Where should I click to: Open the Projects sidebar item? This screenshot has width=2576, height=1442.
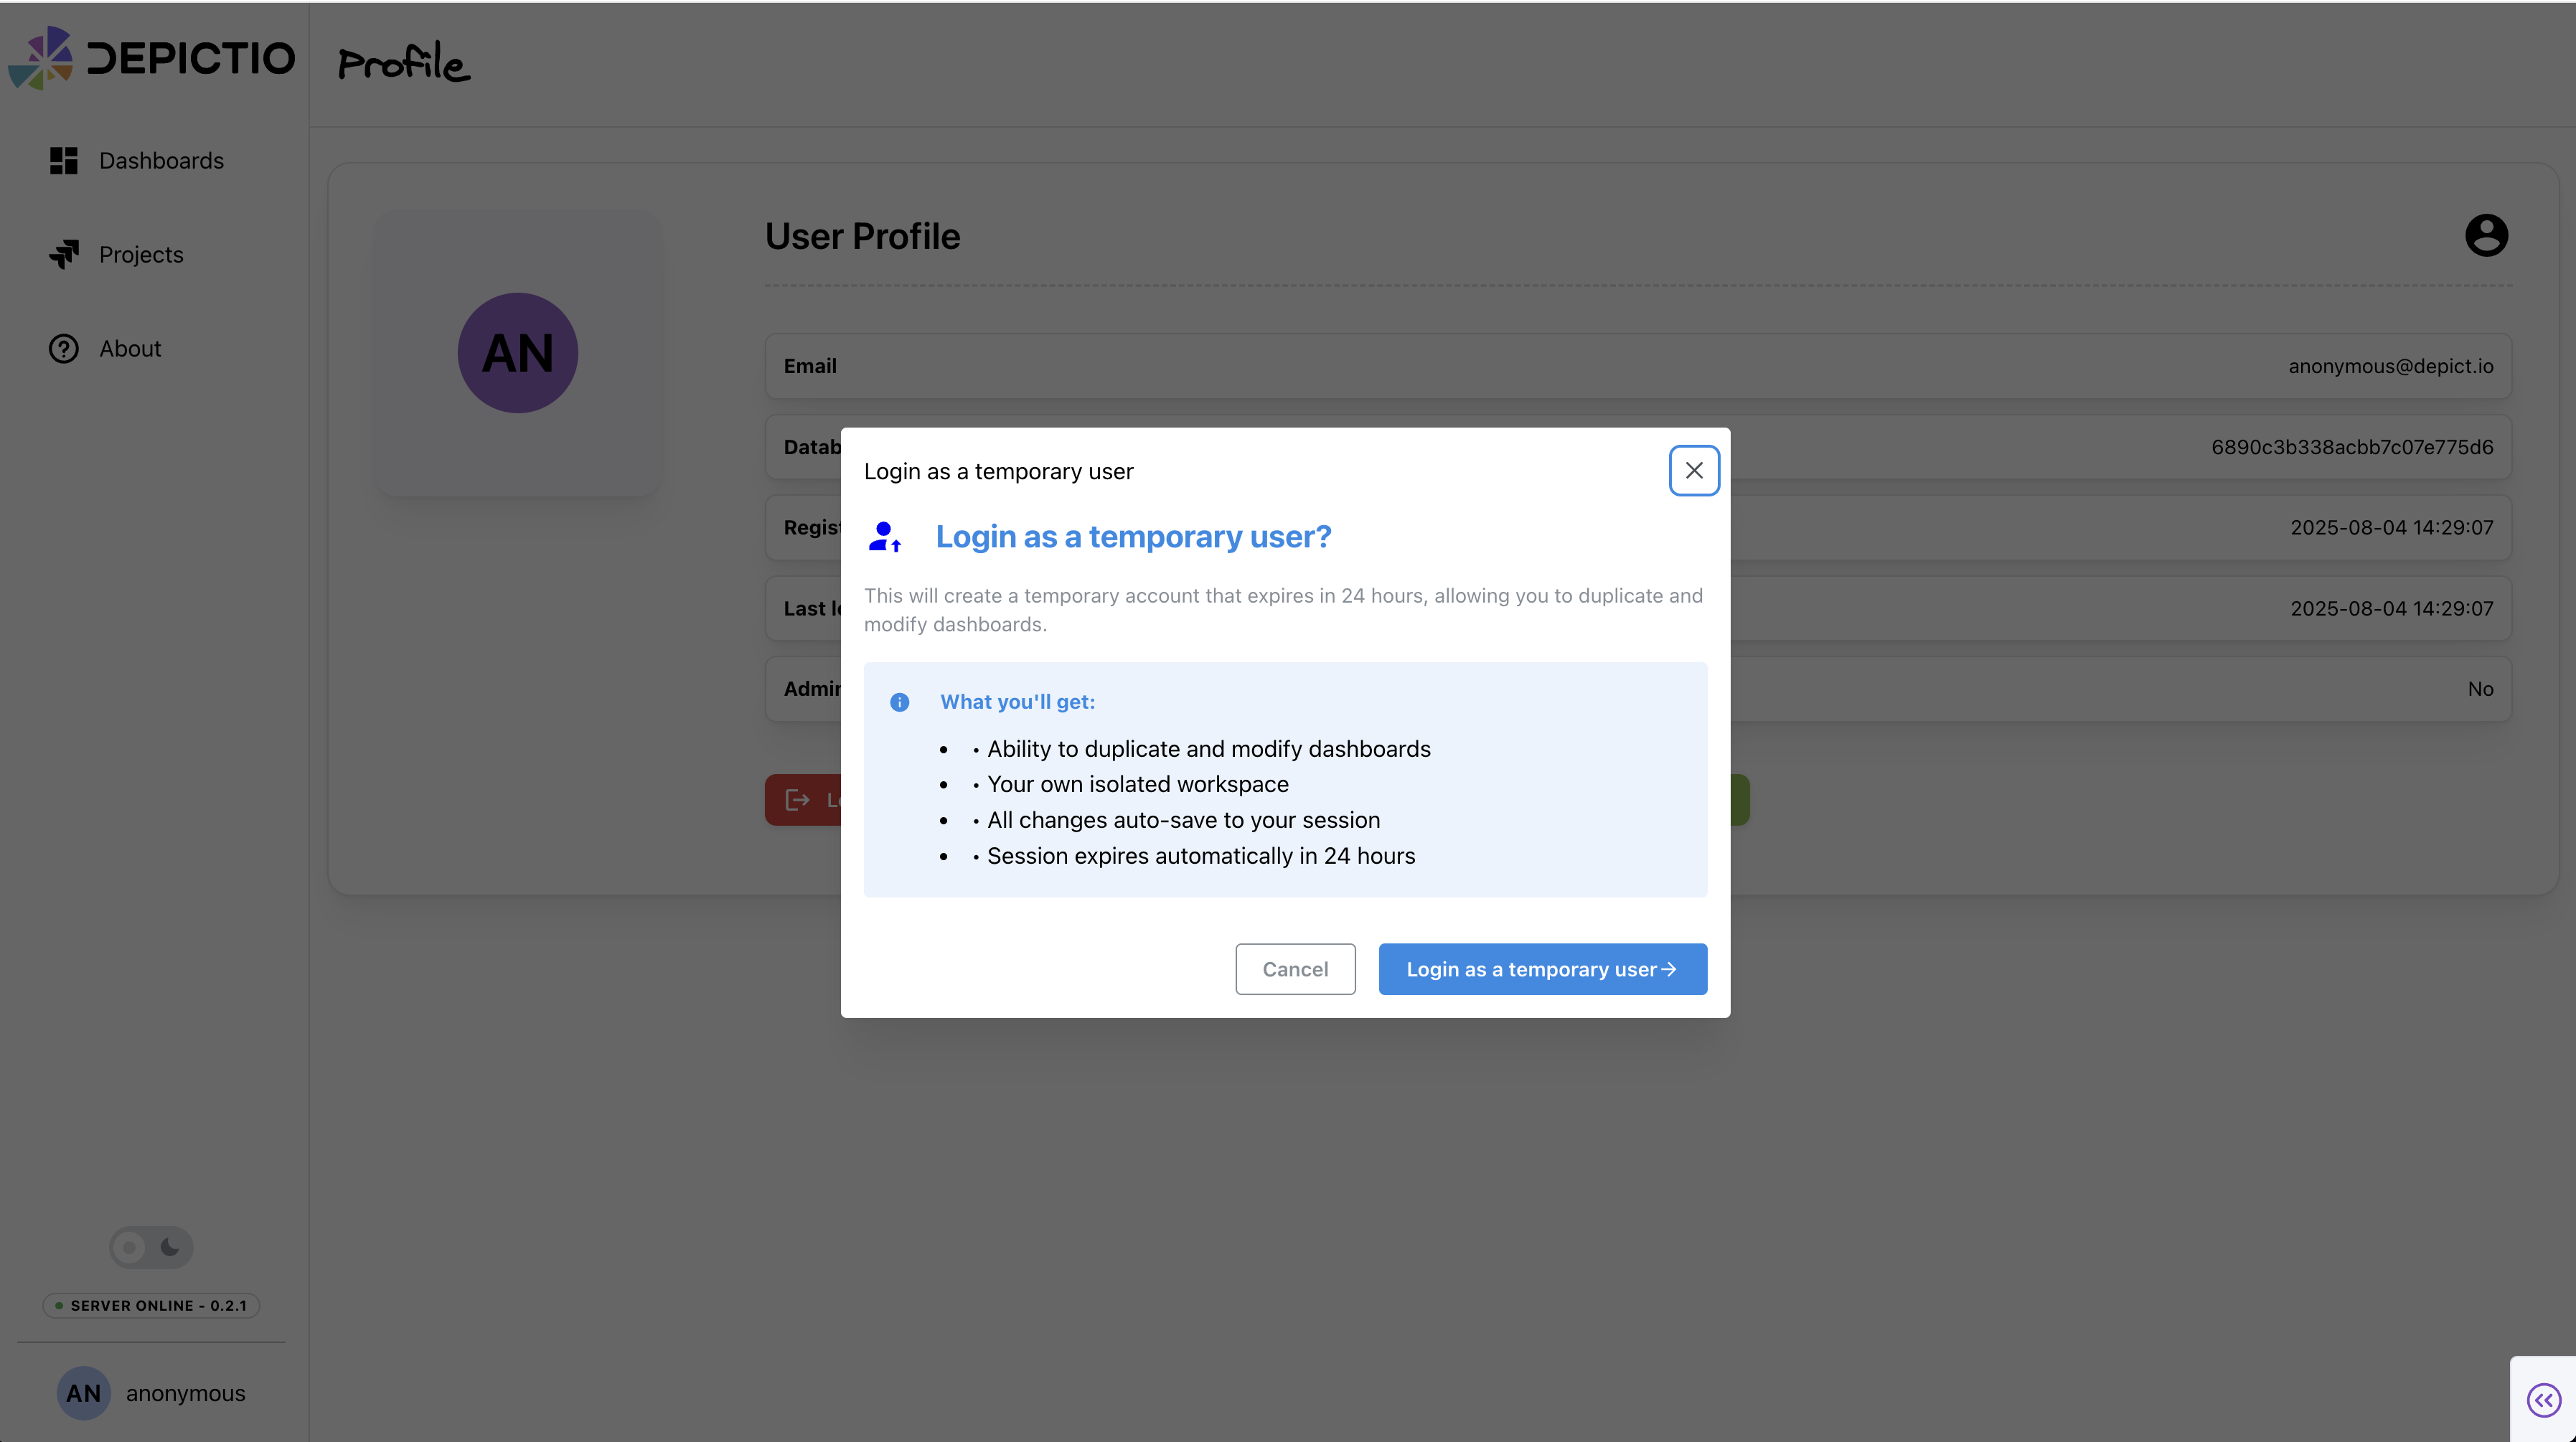pos(141,255)
